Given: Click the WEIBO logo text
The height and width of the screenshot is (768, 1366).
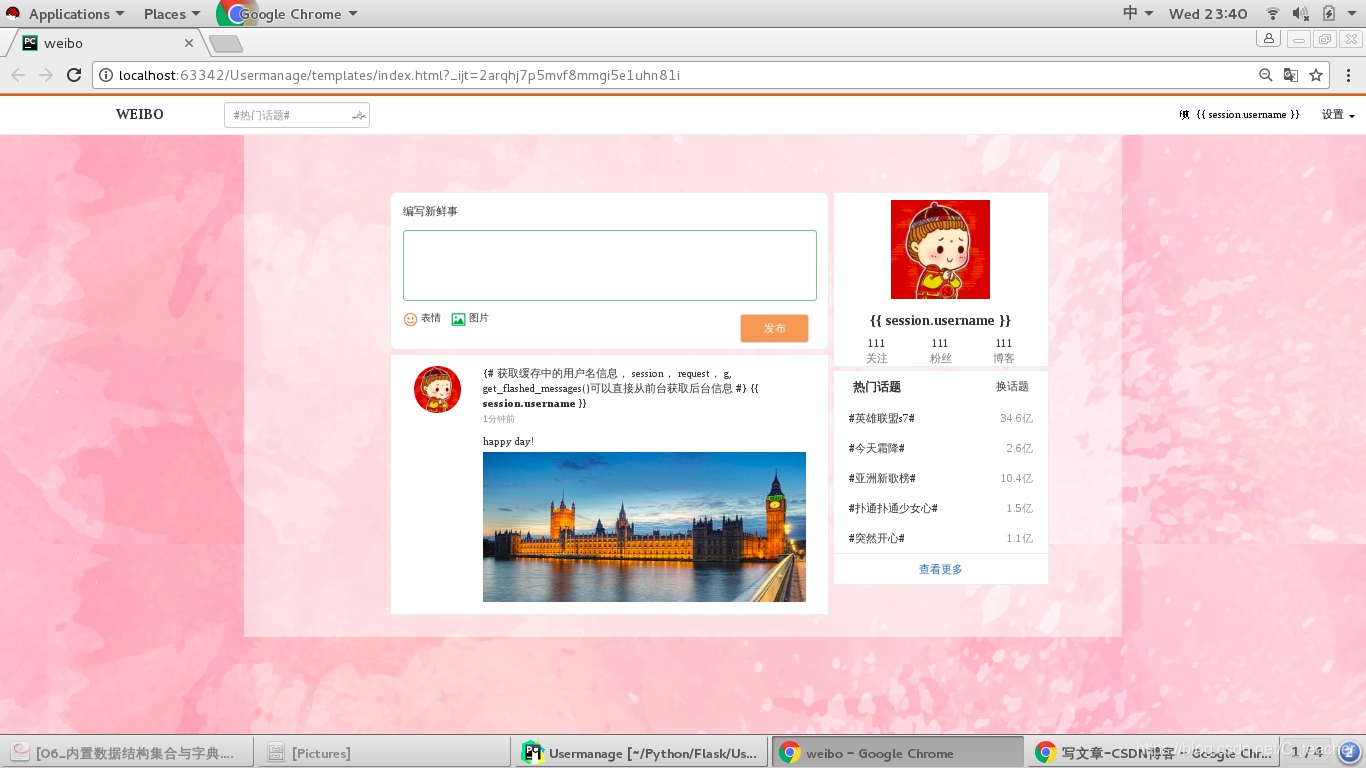Looking at the screenshot, I should pos(140,114).
